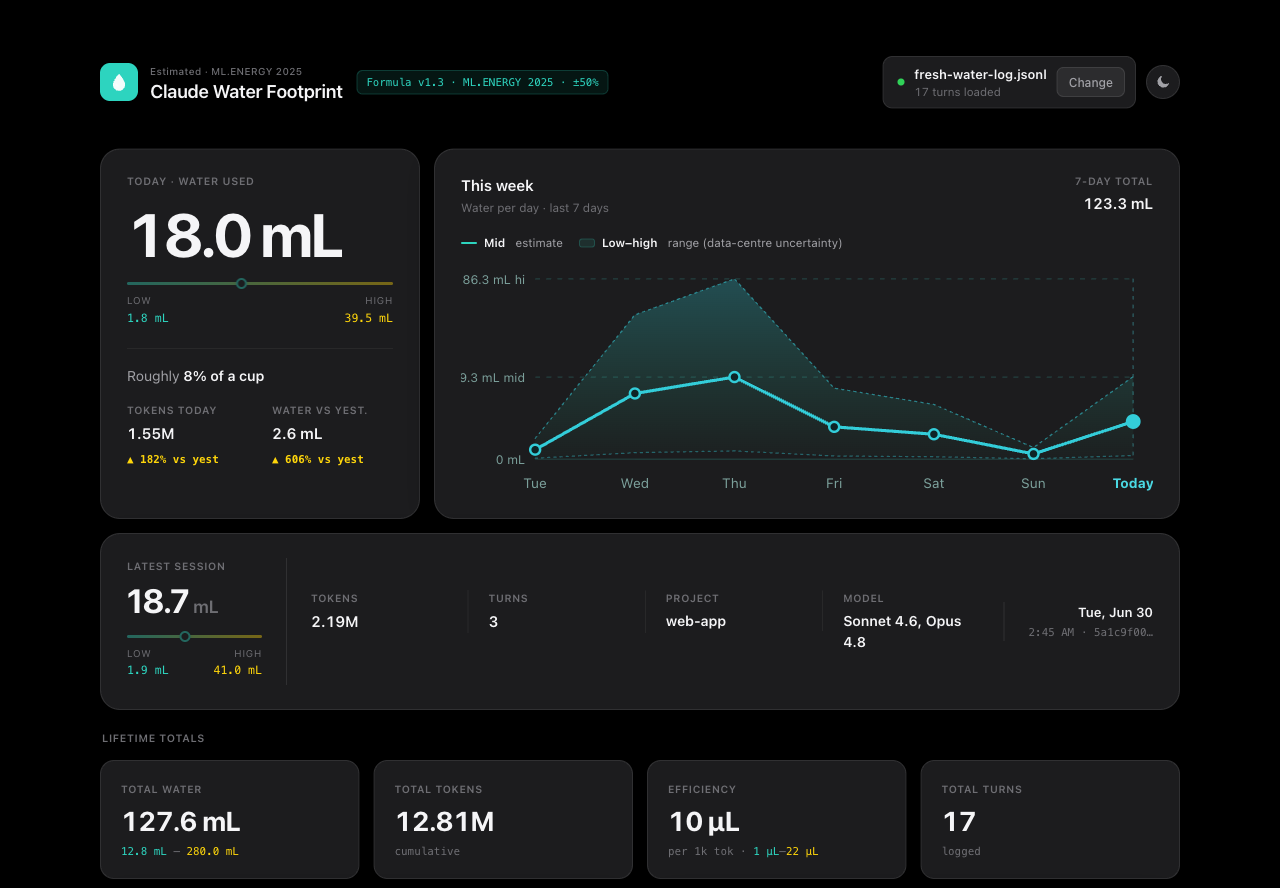This screenshot has height=888, width=1280.
Task: Click the today's water range slider knob
Action: tap(241, 284)
